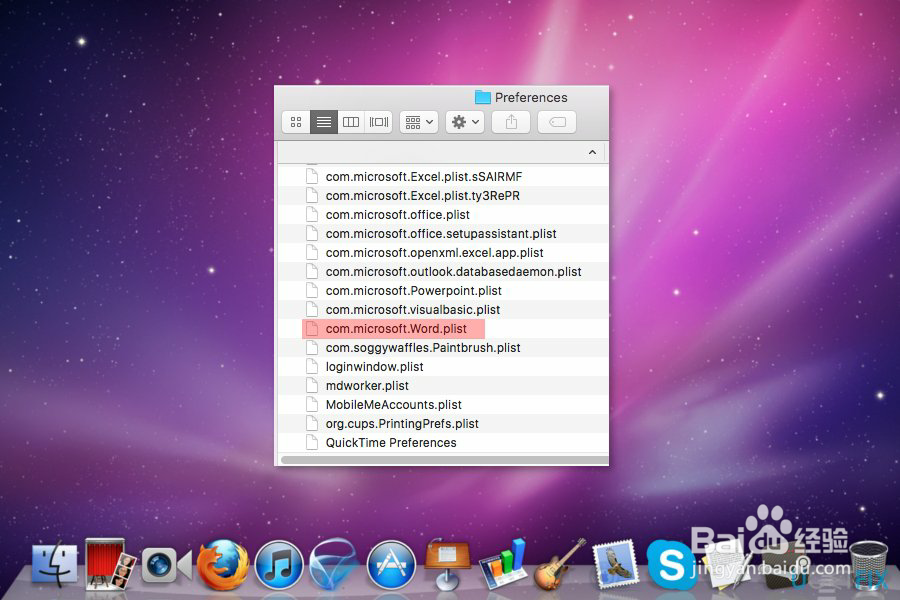
Task: Open FaceTime camera app in dock
Action: (166, 566)
